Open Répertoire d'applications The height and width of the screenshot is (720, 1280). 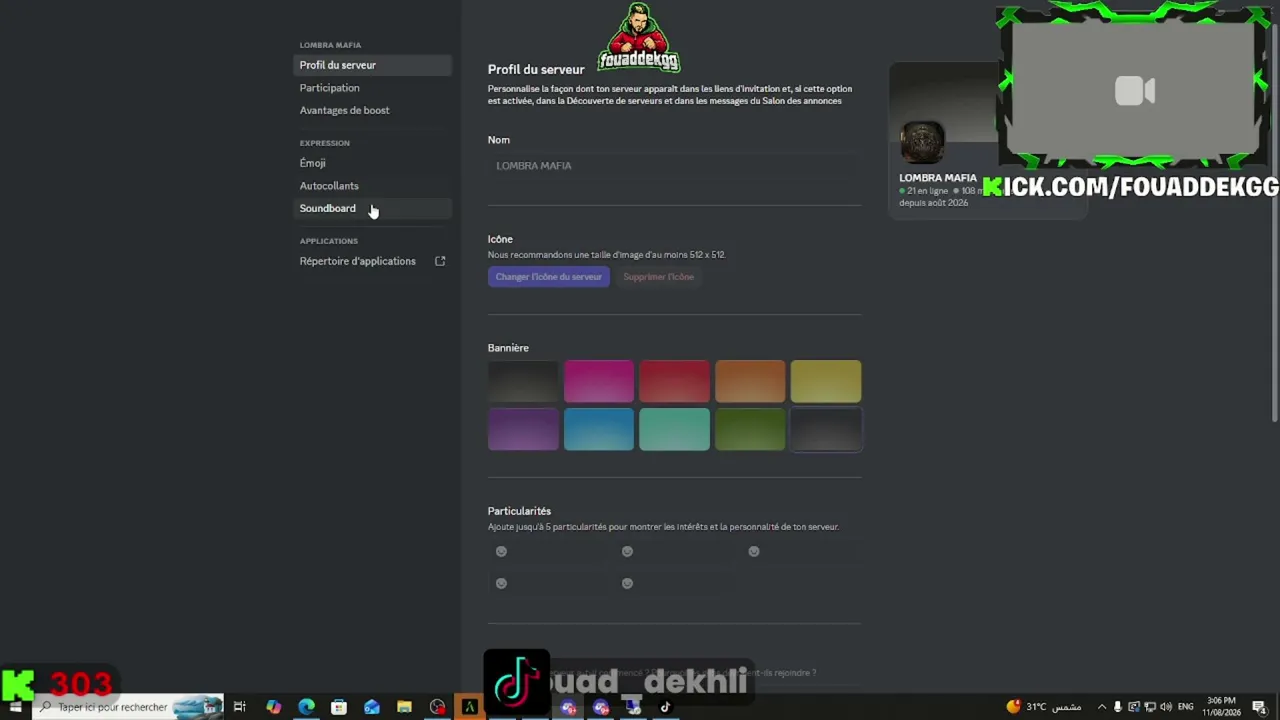[373, 261]
